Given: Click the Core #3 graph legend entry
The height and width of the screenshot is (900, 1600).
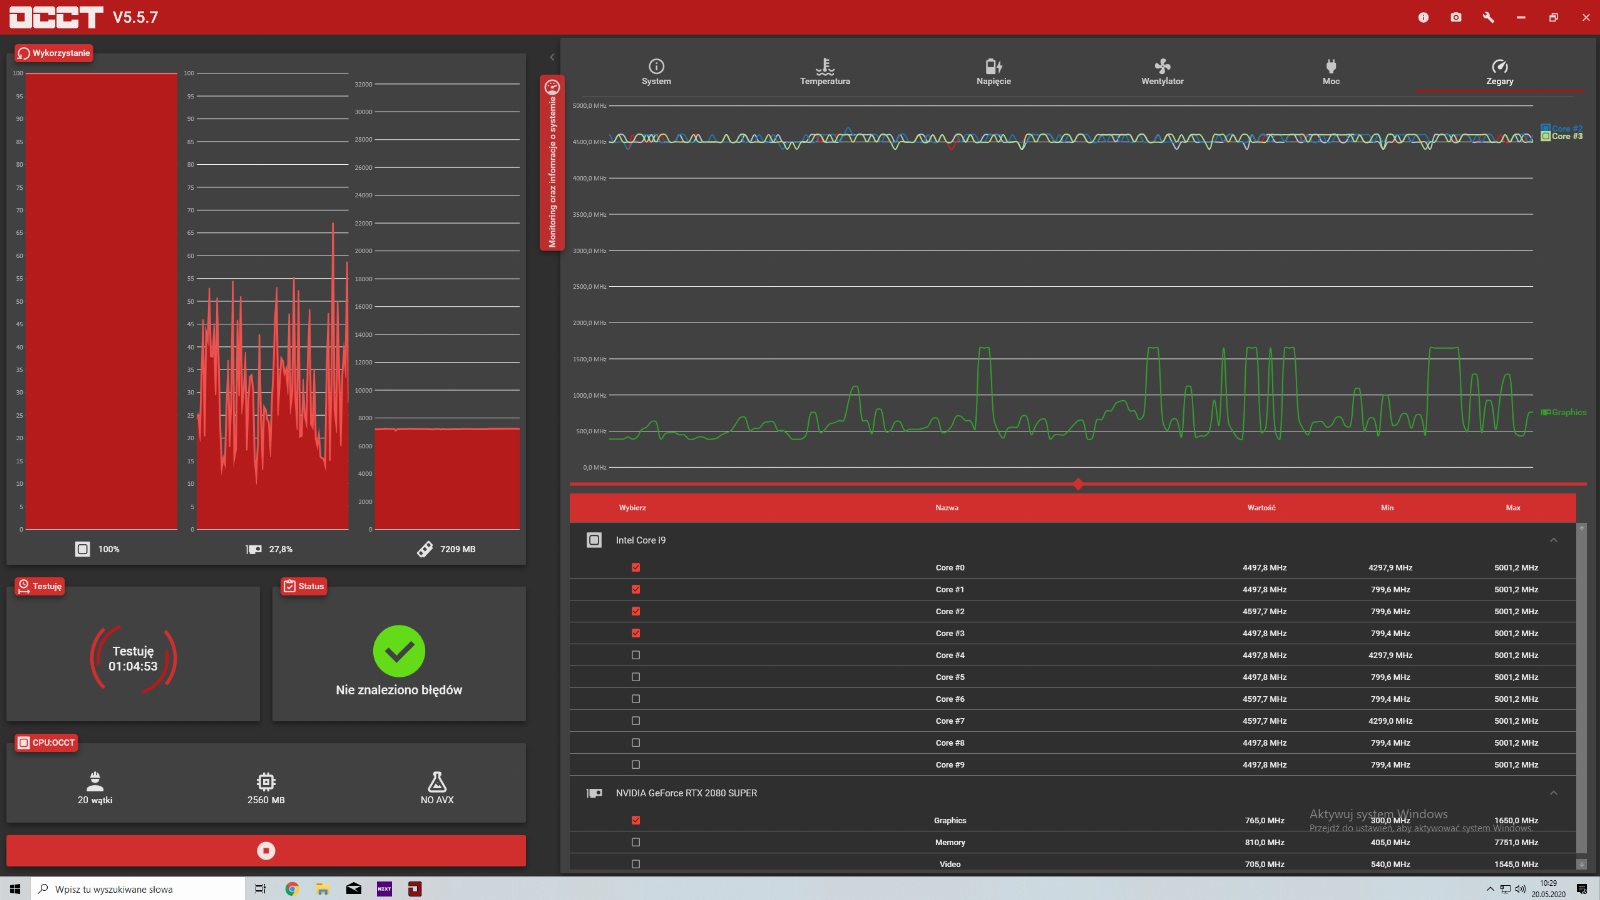Looking at the screenshot, I should (x=1562, y=136).
